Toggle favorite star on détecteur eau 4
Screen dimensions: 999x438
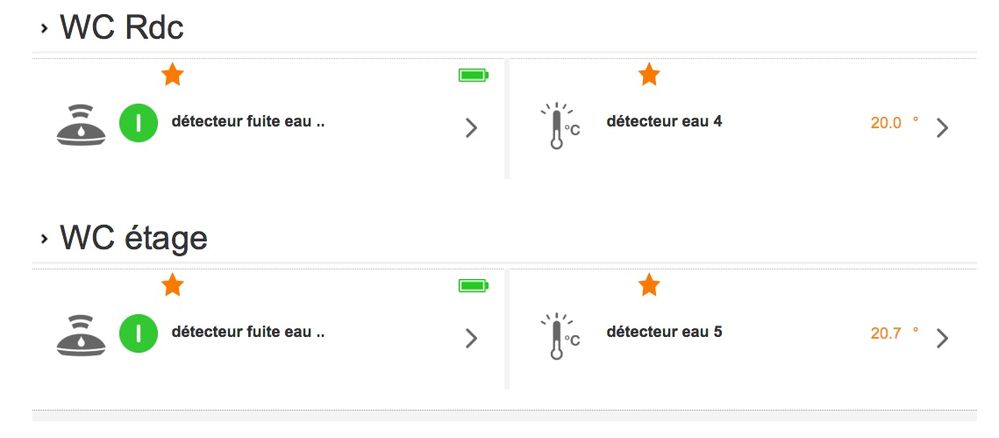click(x=649, y=74)
